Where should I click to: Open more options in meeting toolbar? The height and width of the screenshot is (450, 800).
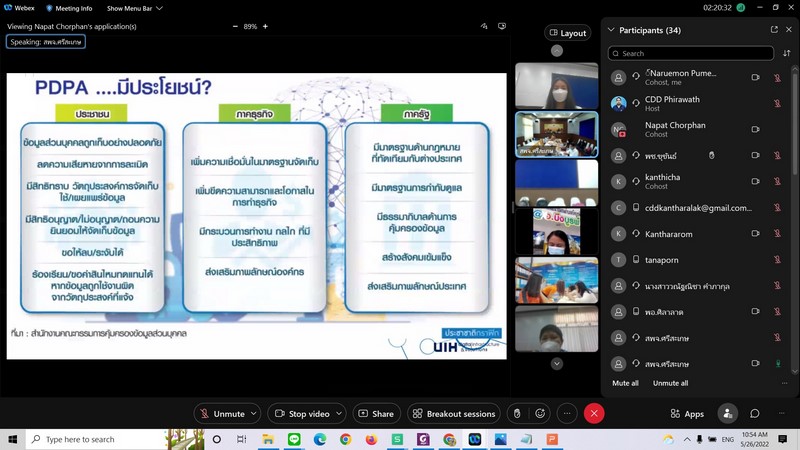click(567, 413)
